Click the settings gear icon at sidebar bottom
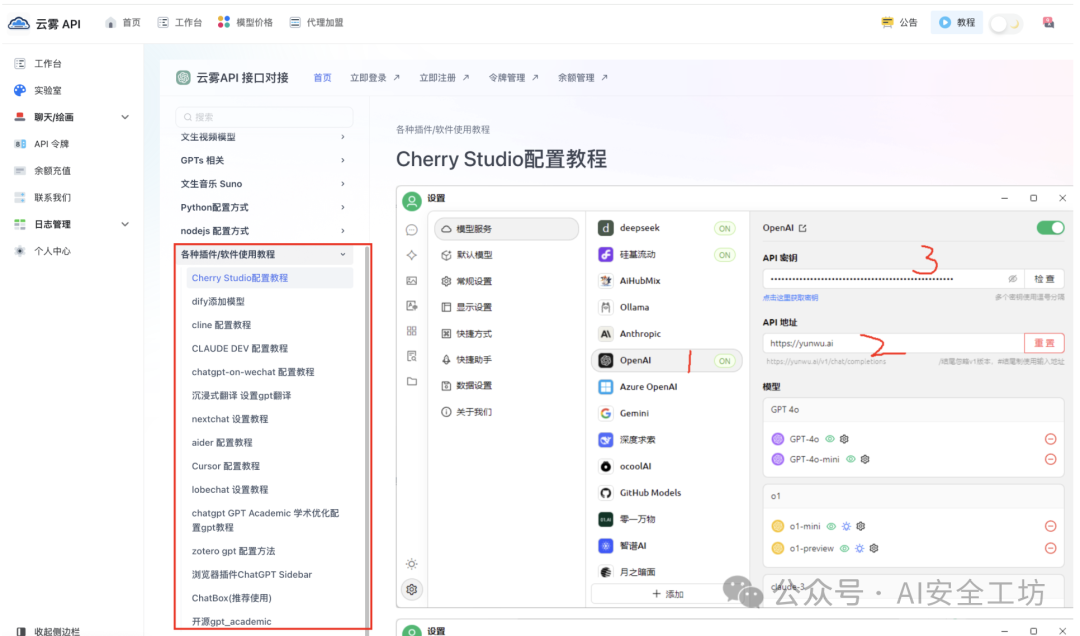Image resolution: width=1080 pixels, height=636 pixels. tap(412, 590)
